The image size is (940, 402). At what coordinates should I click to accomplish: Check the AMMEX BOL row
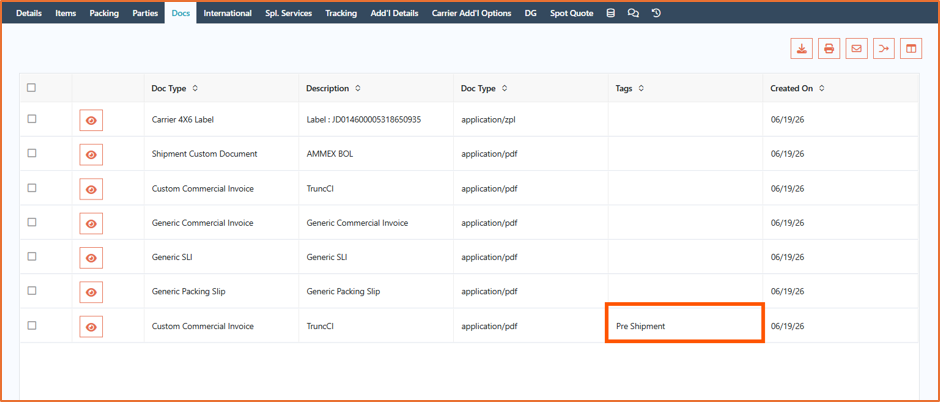[32, 153]
